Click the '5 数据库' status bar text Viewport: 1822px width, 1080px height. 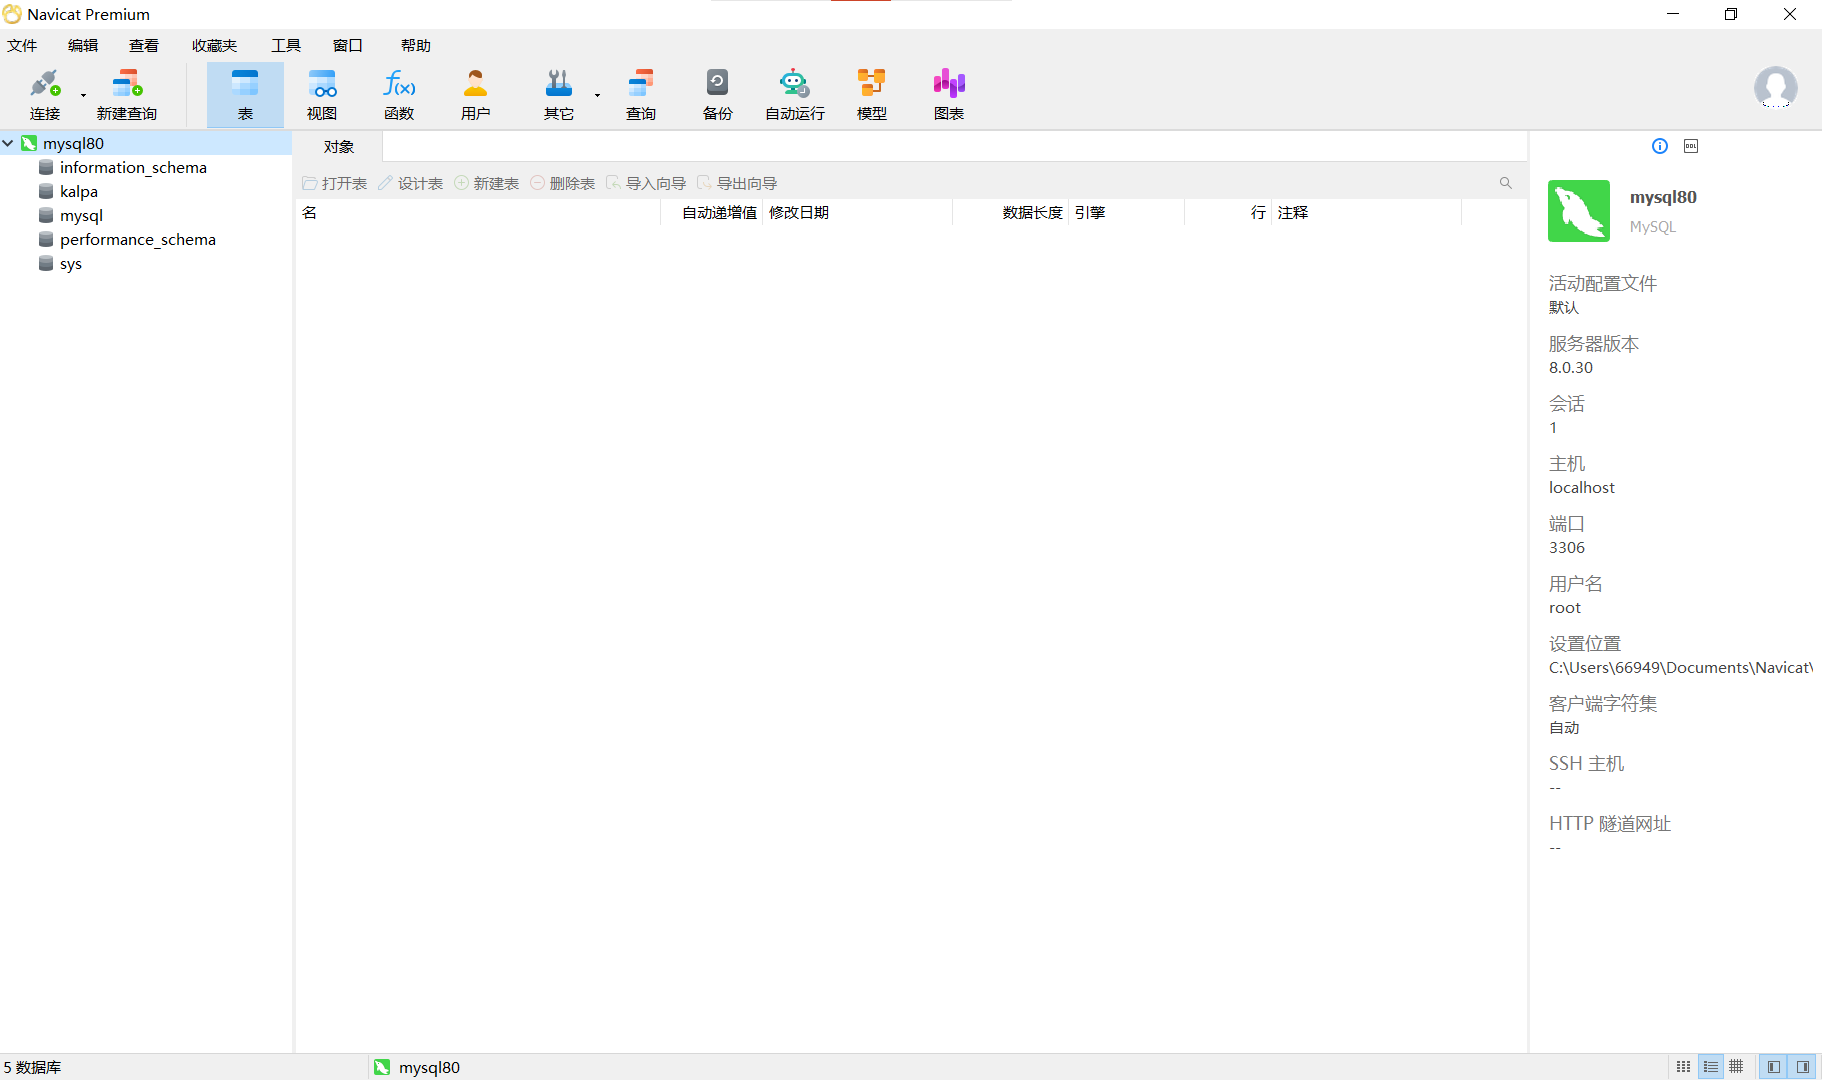[32, 1067]
